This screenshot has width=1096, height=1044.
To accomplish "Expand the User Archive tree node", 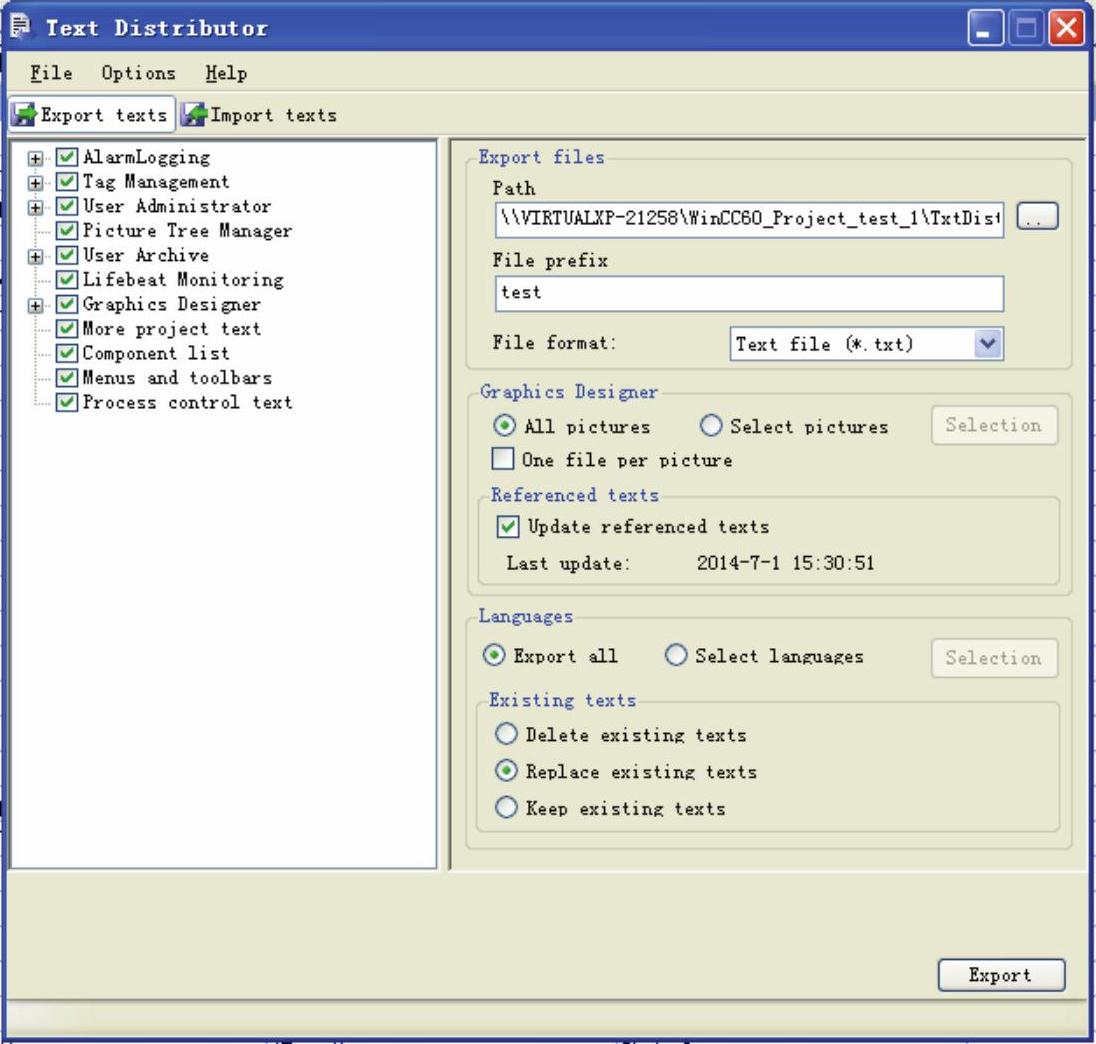I will [35, 256].
